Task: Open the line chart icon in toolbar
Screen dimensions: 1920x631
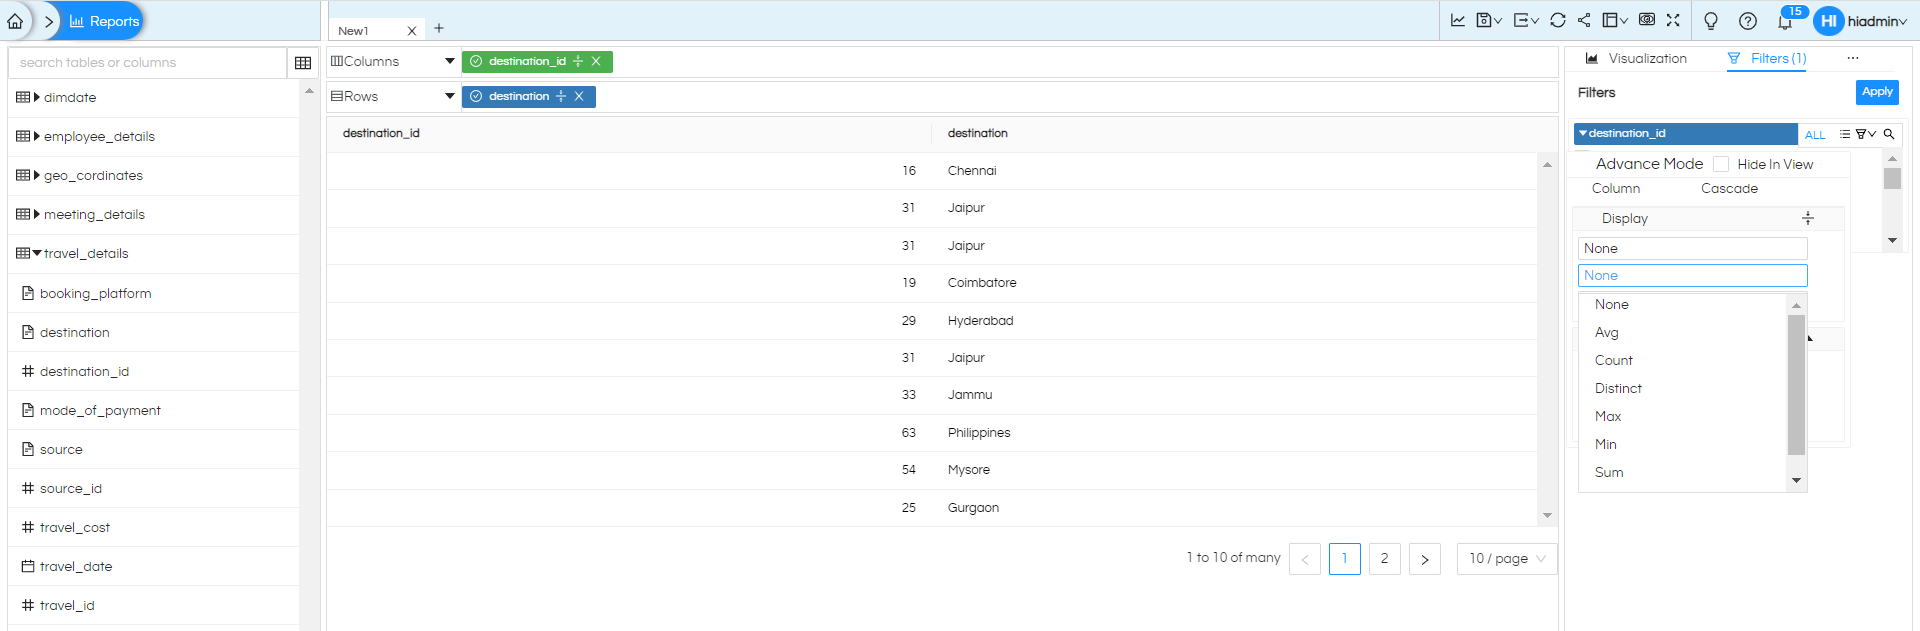Action: point(1458,20)
